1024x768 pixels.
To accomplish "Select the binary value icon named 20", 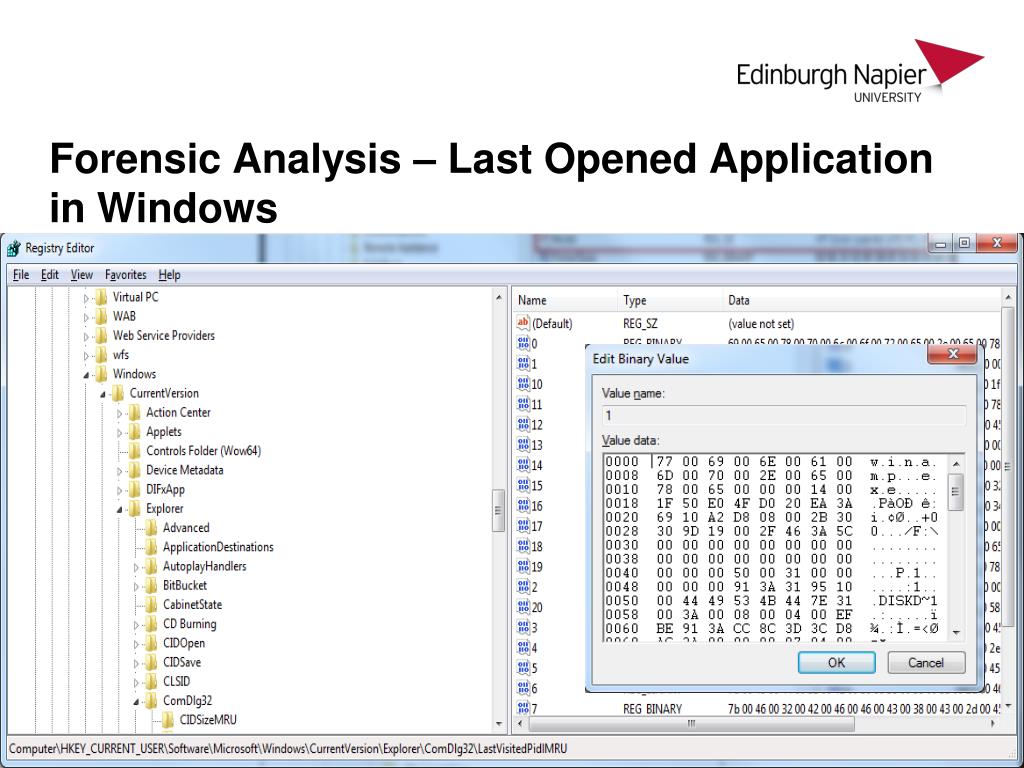I will [523, 607].
